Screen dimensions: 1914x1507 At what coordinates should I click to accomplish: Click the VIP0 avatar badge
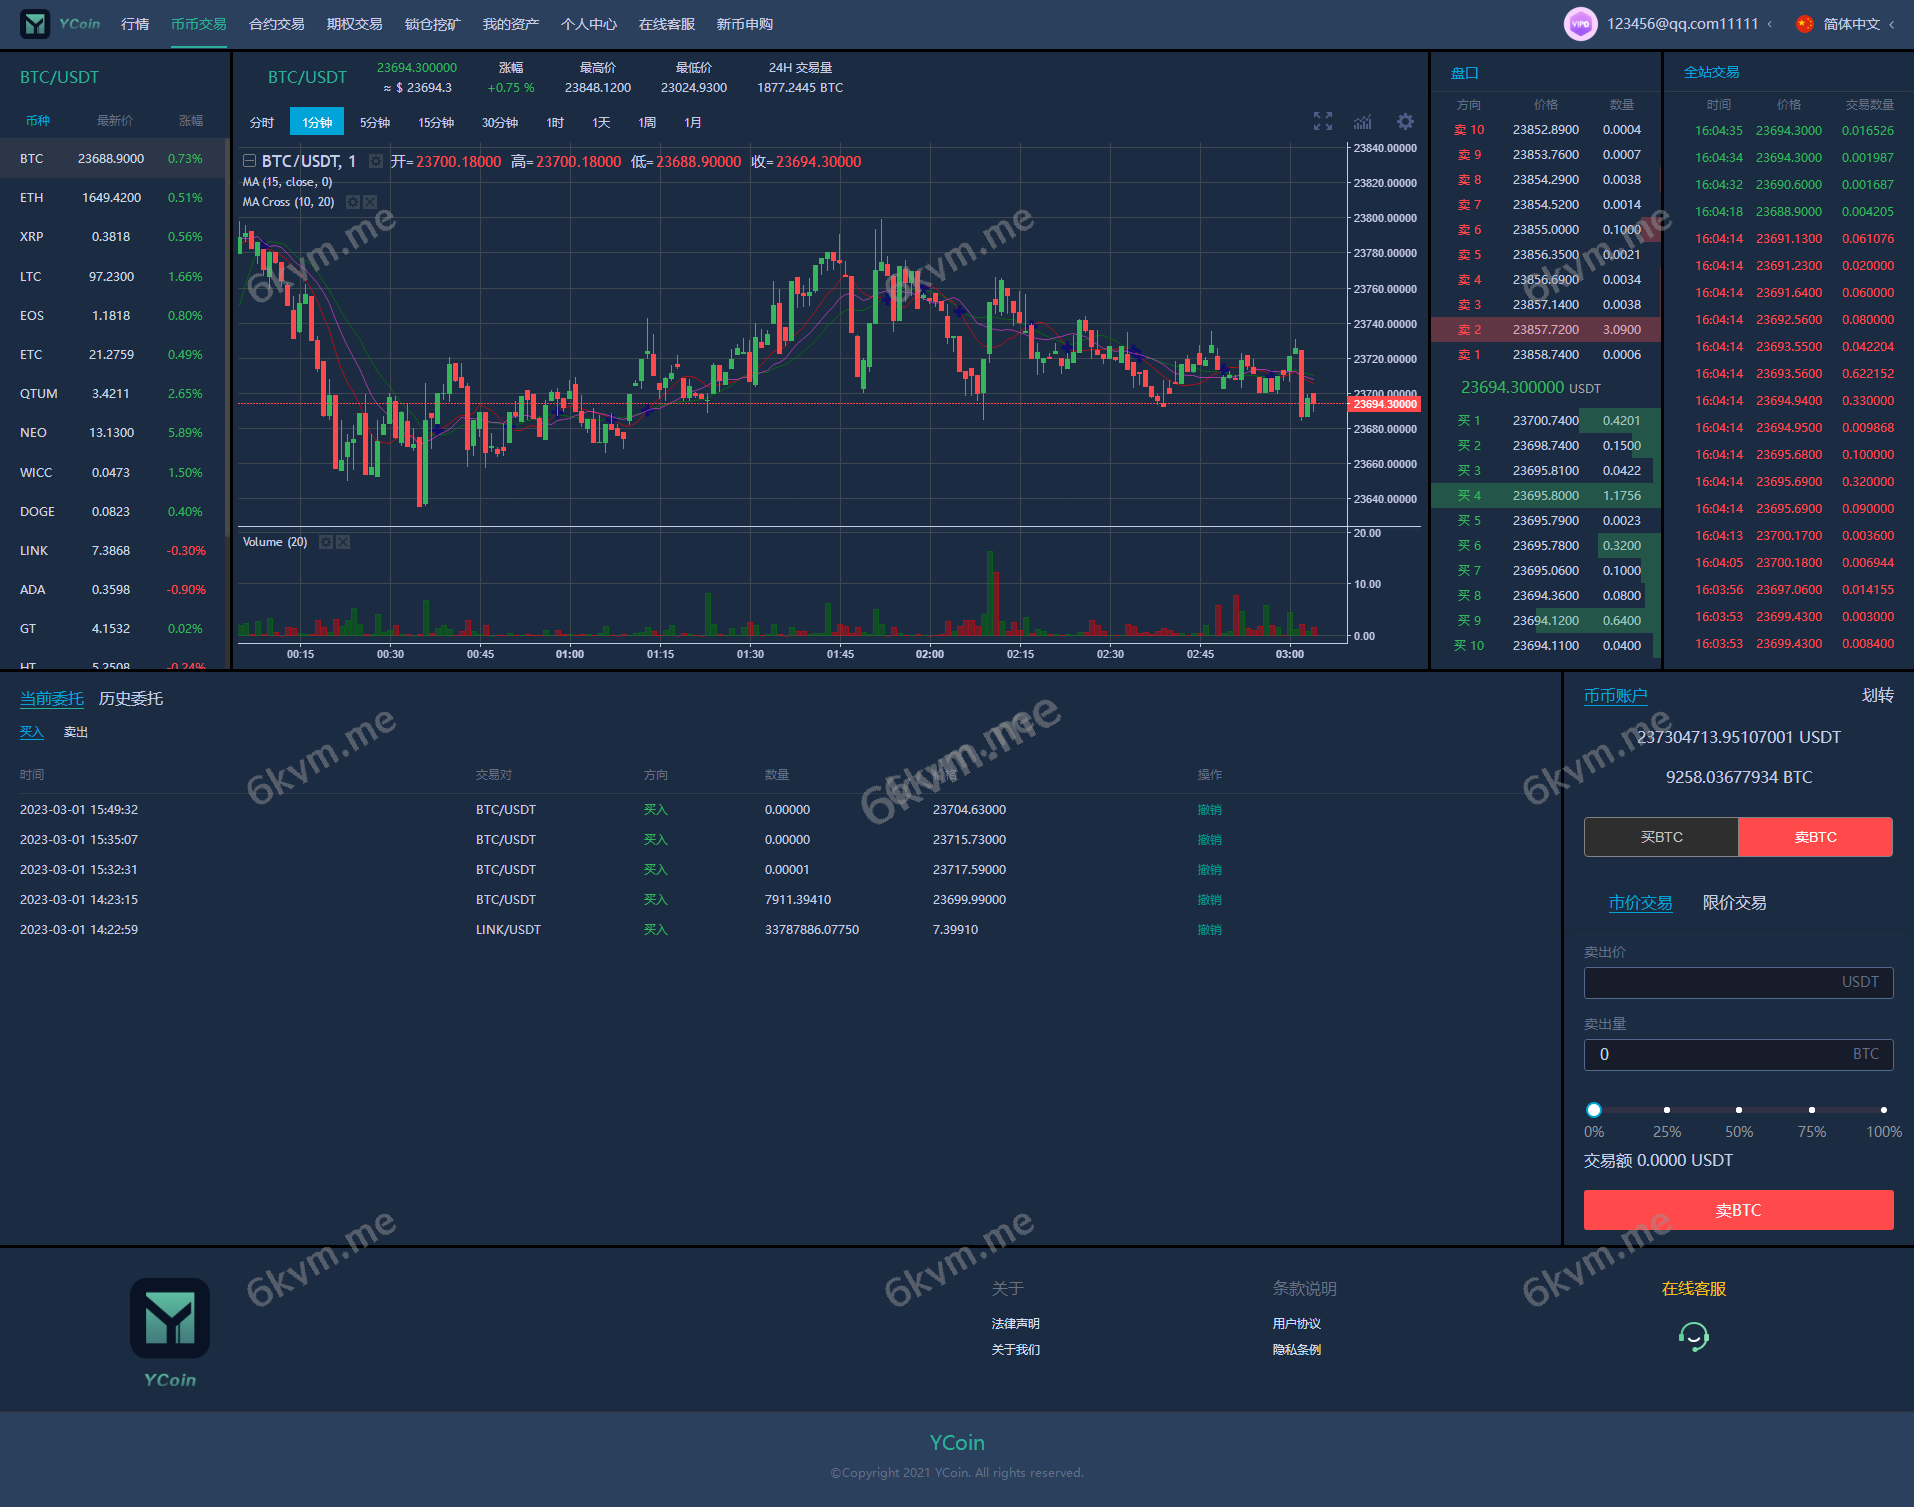[x=1580, y=24]
